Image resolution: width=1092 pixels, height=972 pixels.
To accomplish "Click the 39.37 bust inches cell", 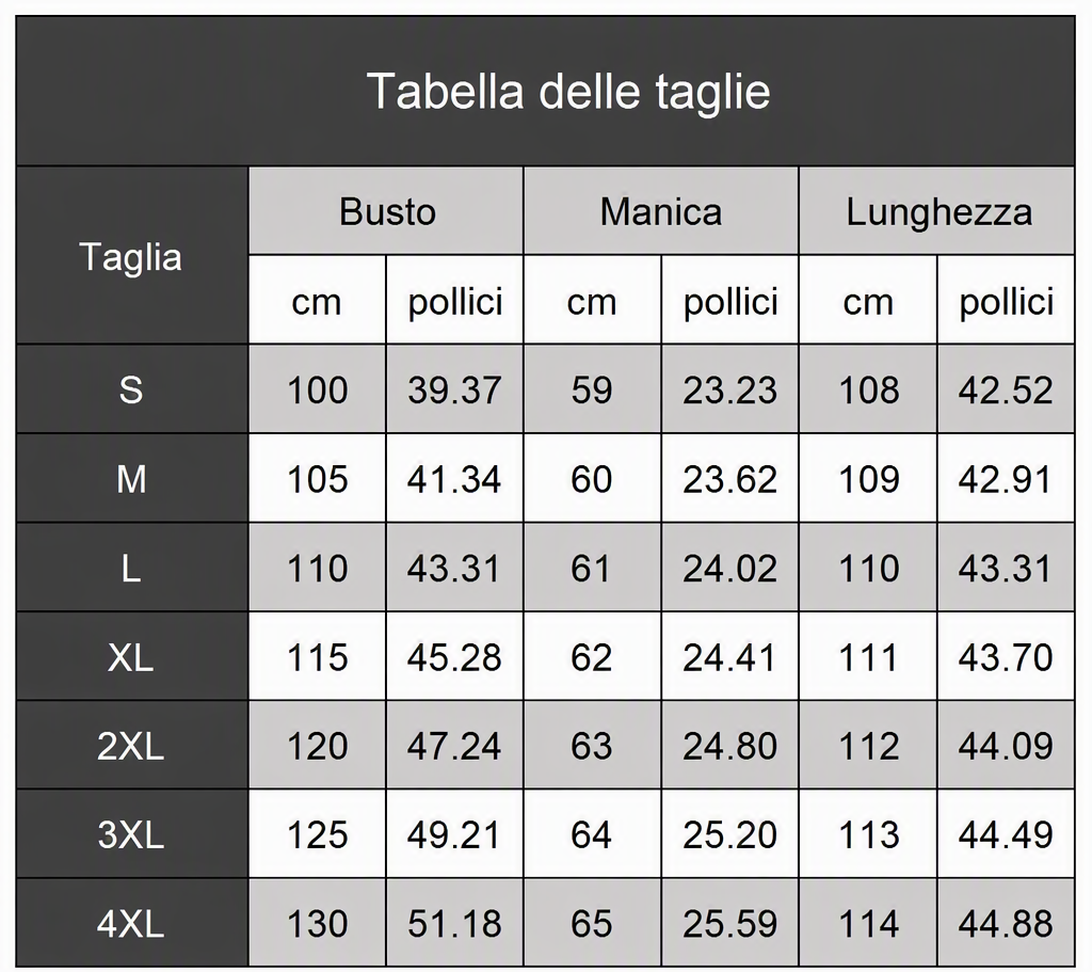I will pos(455,389).
